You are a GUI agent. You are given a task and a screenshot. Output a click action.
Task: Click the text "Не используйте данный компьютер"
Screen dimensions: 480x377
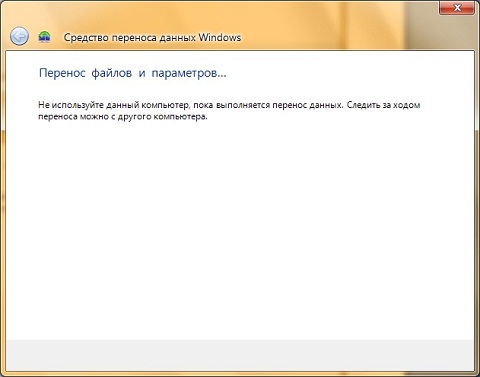pyautogui.click(x=113, y=105)
